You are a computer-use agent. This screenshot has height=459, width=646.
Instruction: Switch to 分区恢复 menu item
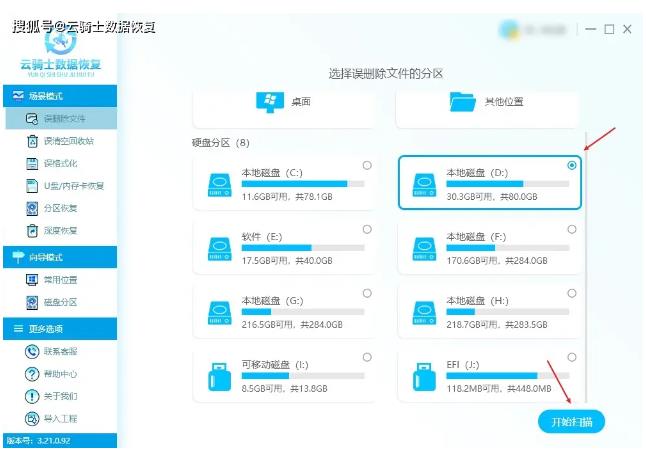60,208
